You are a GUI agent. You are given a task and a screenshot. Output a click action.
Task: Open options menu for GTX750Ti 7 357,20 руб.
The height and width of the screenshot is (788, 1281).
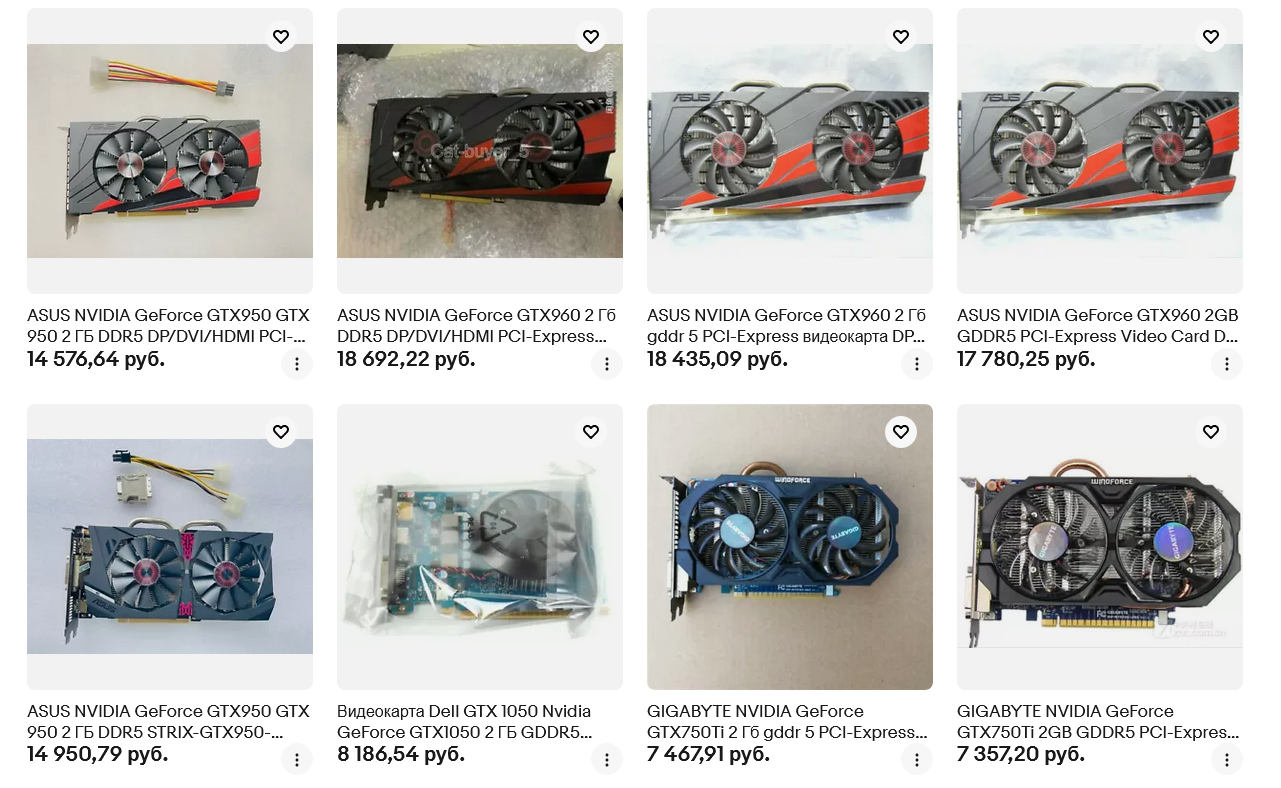1227,760
